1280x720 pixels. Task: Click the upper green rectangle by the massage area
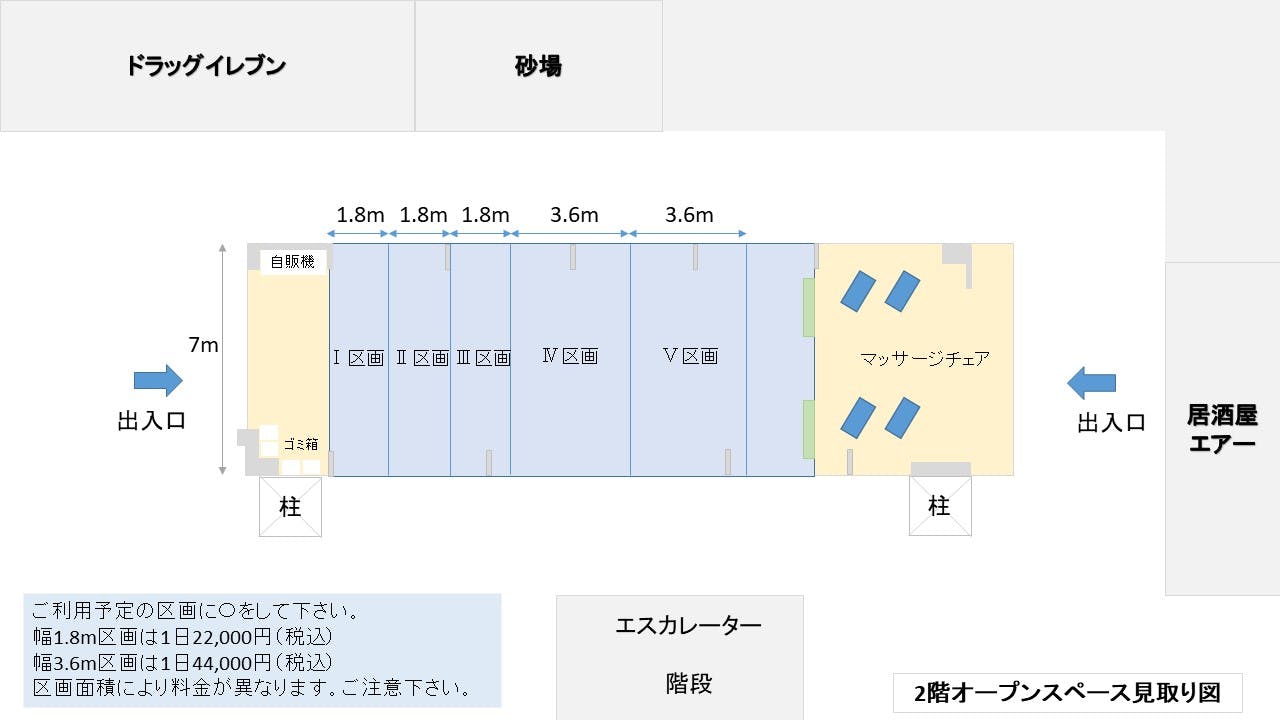click(809, 308)
